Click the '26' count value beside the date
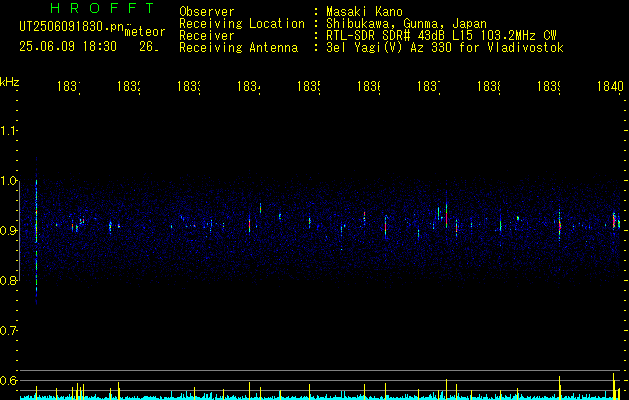629x400 pixels. pyautogui.click(x=148, y=47)
